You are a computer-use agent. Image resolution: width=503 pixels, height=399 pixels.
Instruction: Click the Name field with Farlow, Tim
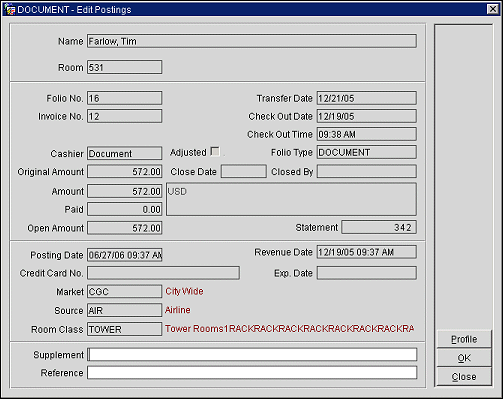[252, 41]
